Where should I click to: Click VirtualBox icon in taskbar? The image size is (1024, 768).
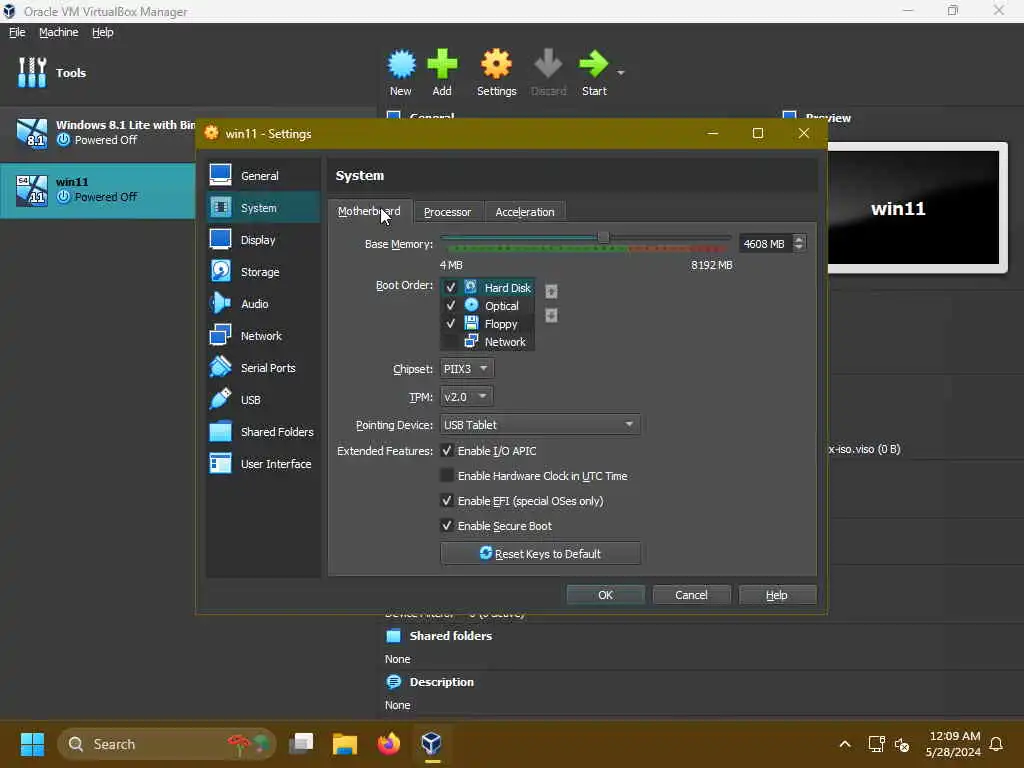click(432, 744)
